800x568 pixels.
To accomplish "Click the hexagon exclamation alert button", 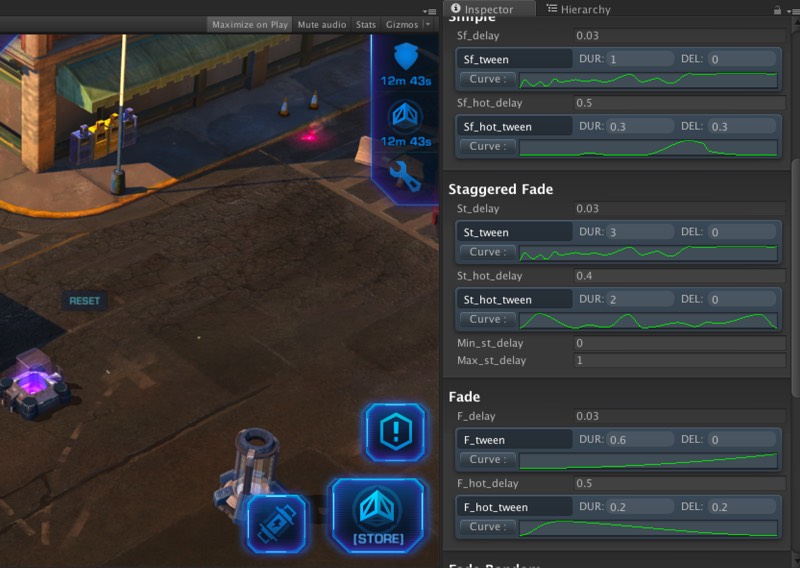I will pyautogui.click(x=395, y=432).
